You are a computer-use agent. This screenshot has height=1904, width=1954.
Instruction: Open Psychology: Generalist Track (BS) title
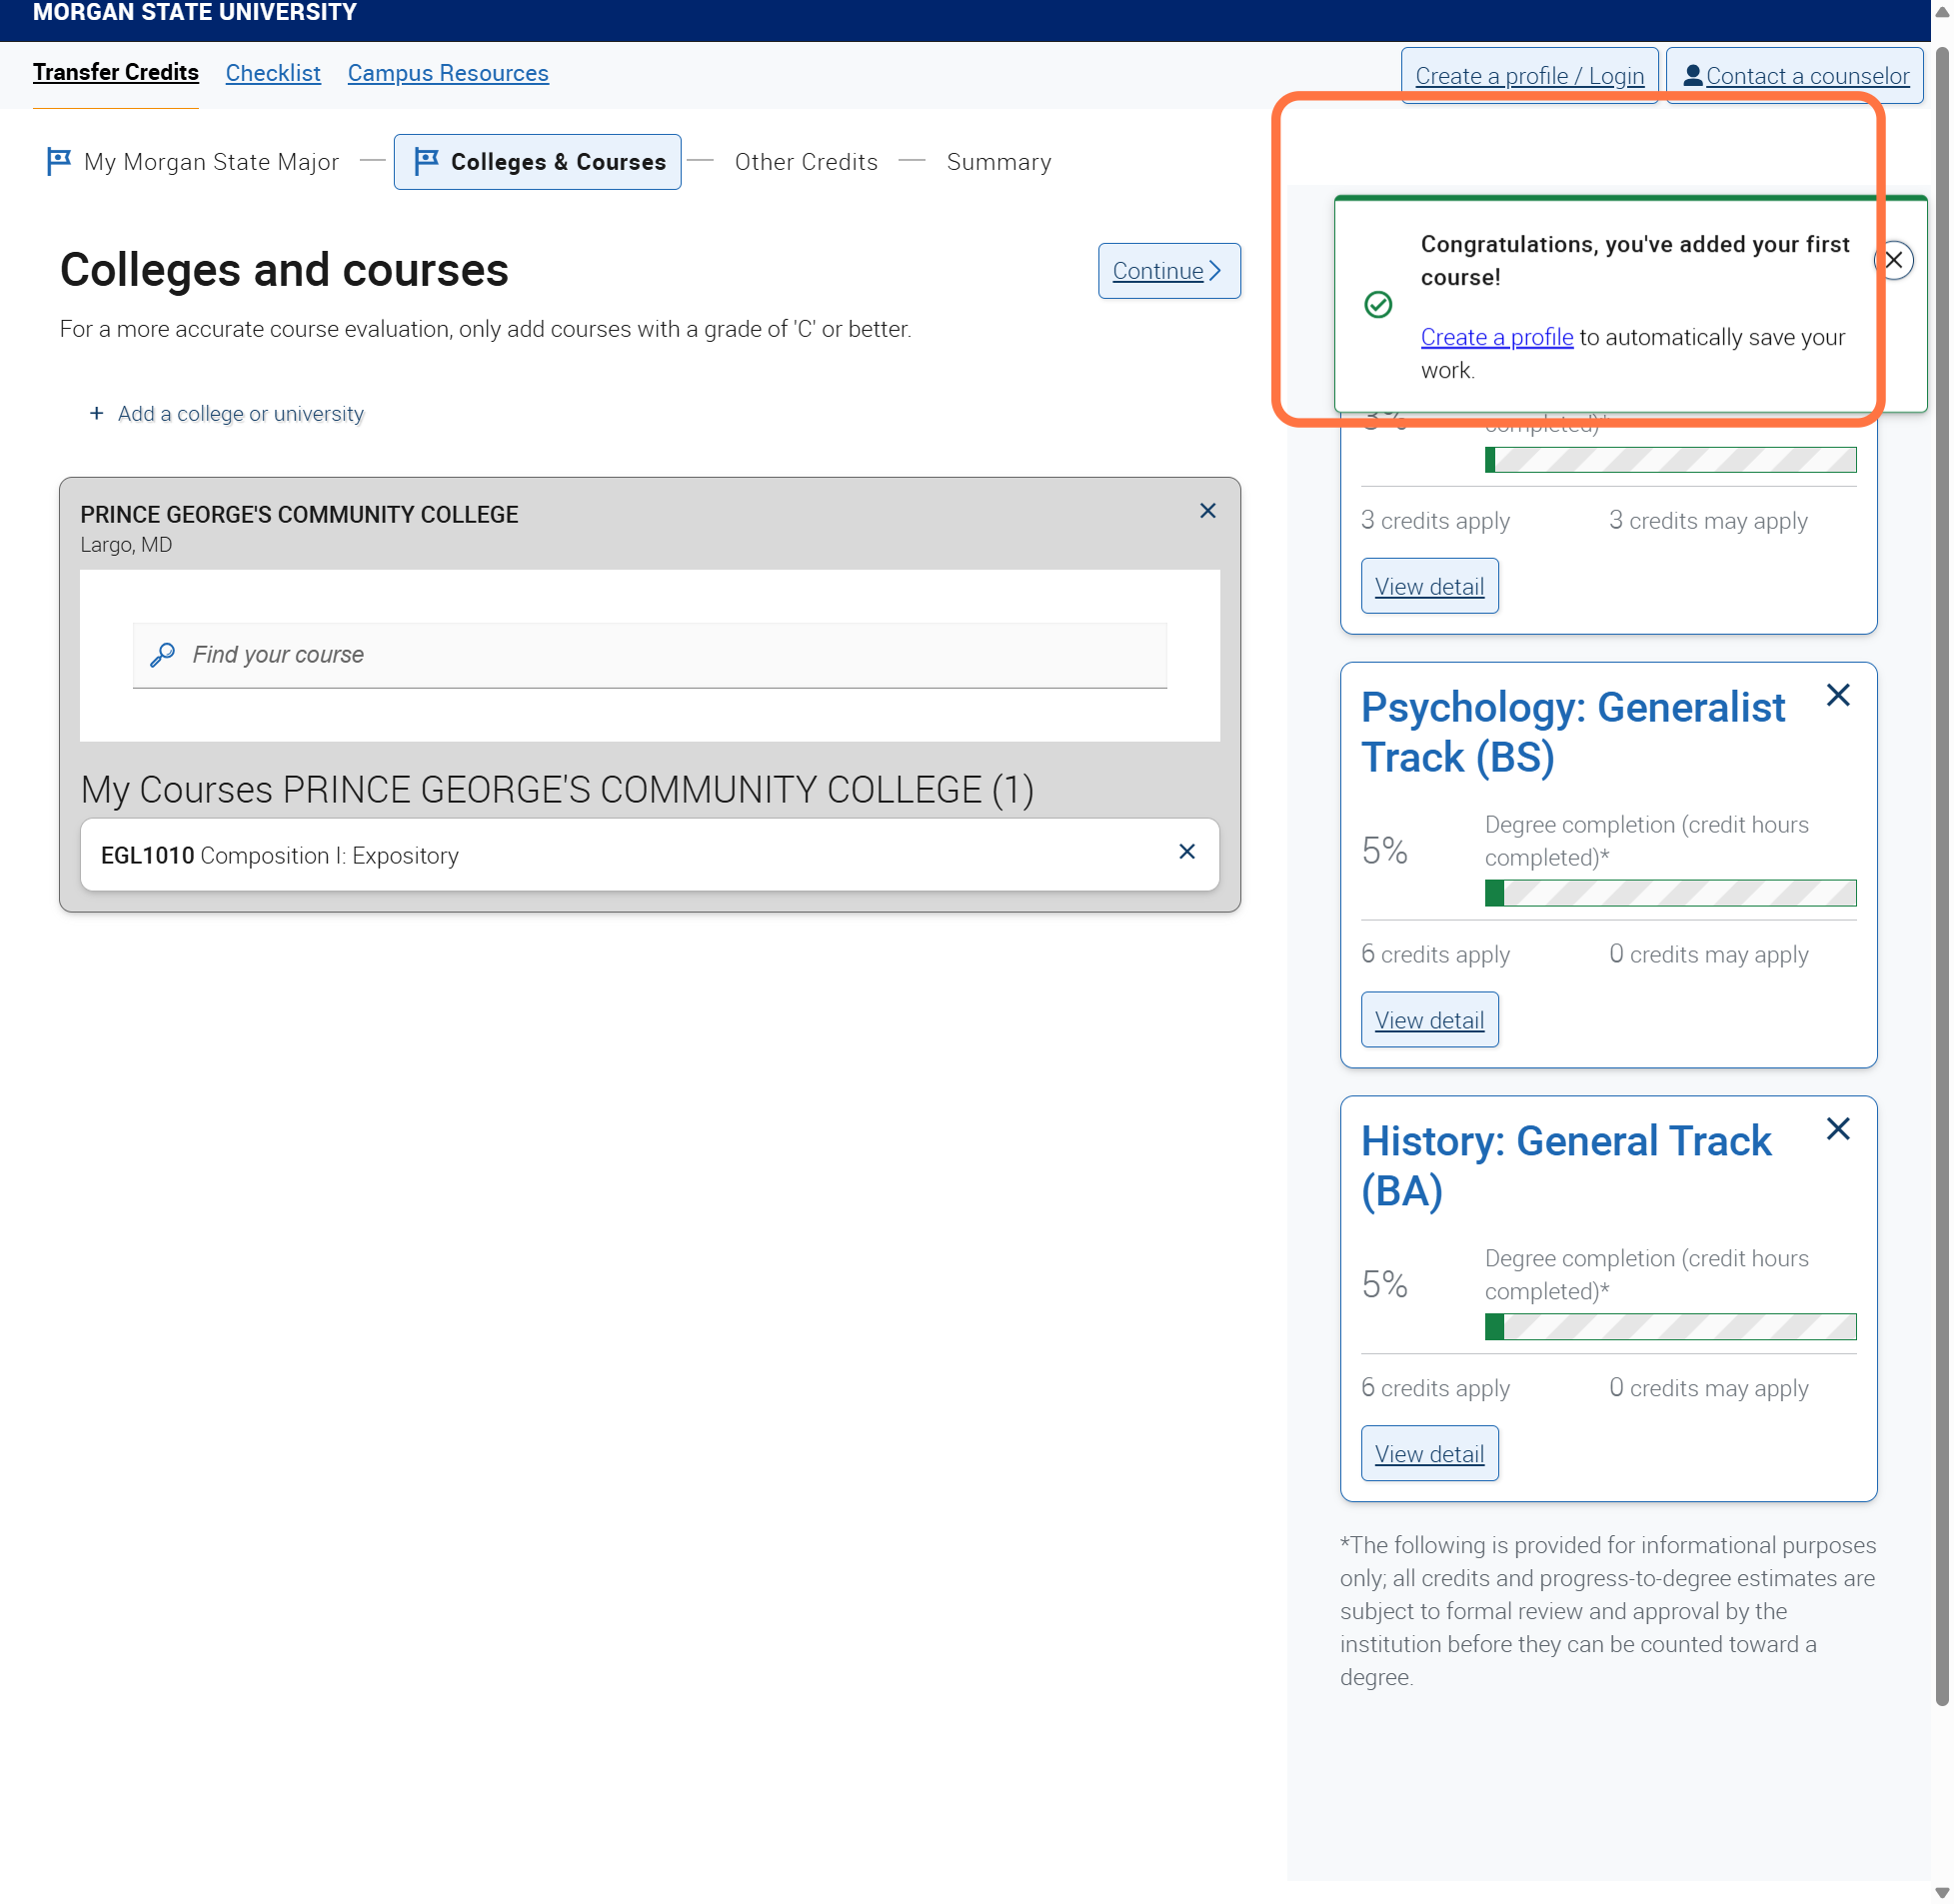pos(1572,732)
